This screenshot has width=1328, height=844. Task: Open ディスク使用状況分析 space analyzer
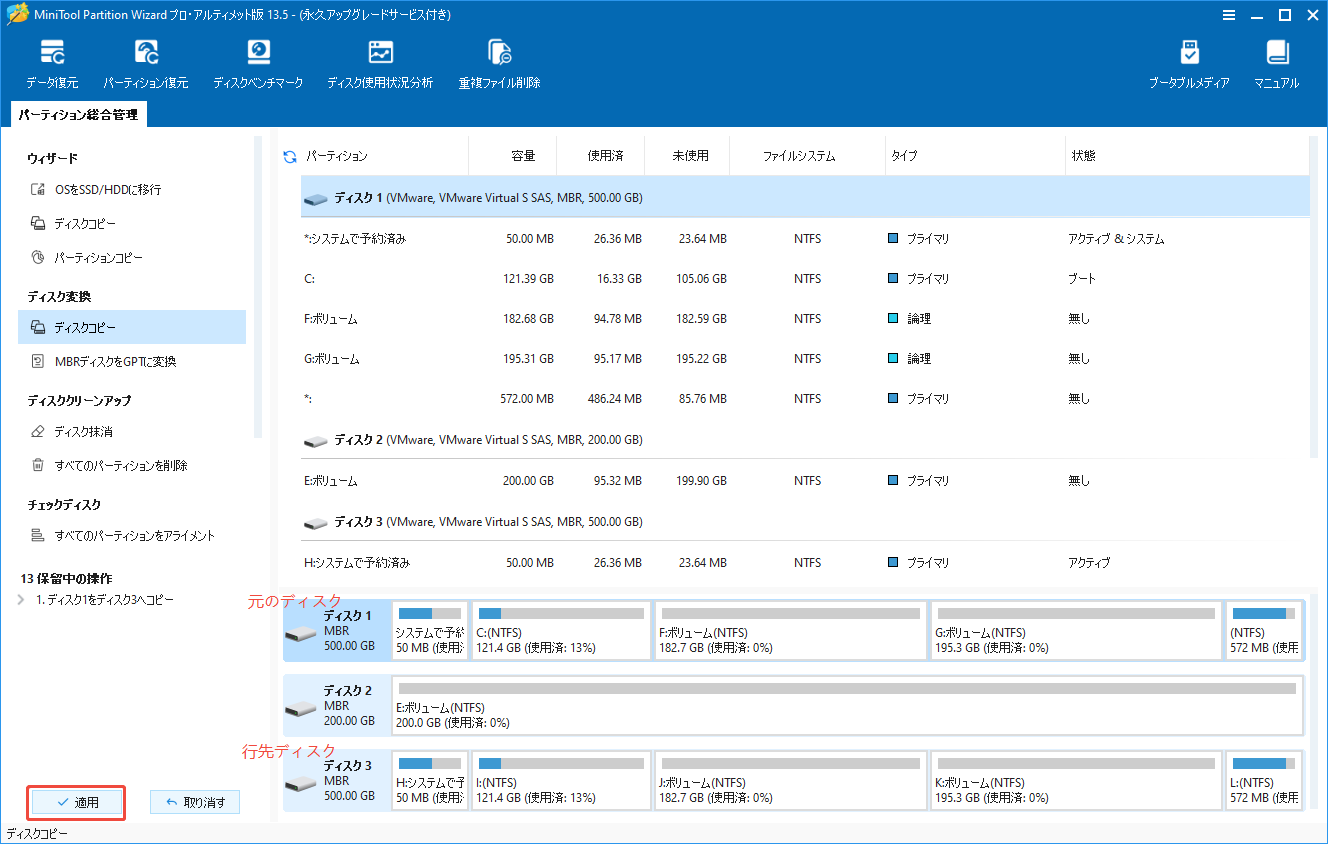pyautogui.click(x=380, y=60)
